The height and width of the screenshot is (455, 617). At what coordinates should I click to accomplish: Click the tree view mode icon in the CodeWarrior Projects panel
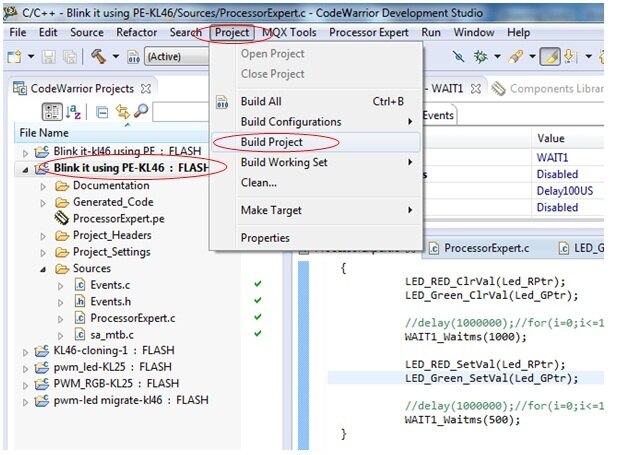(x=52, y=112)
